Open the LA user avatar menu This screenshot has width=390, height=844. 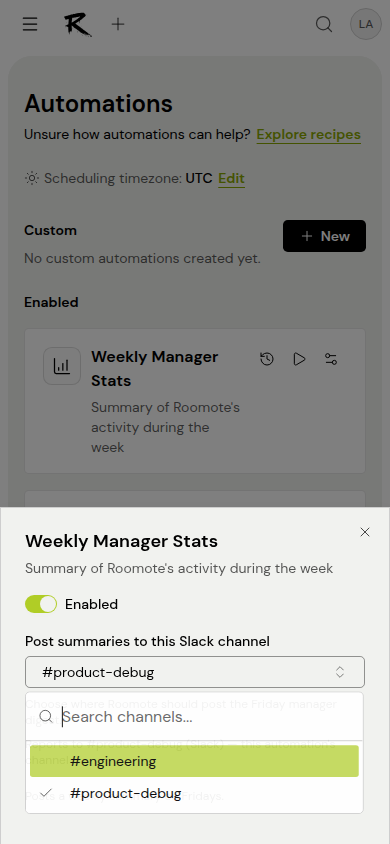(x=366, y=24)
